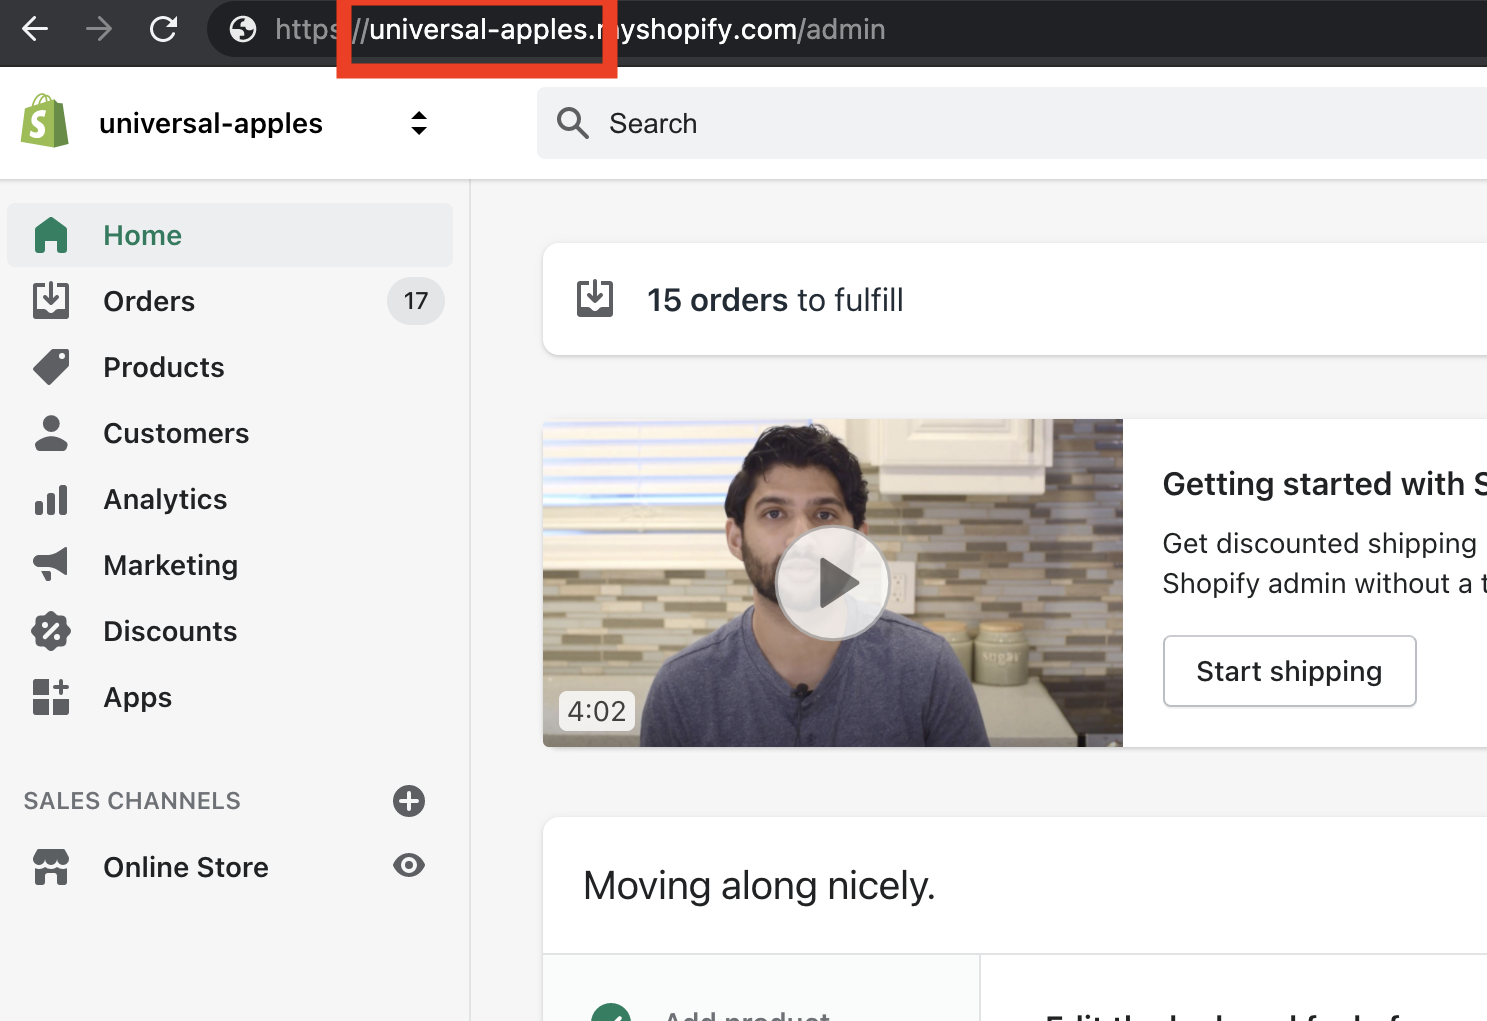Click the orders count badge showing 17
The width and height of the screenshot is (1487, 1021).
[x=416, y=301]
